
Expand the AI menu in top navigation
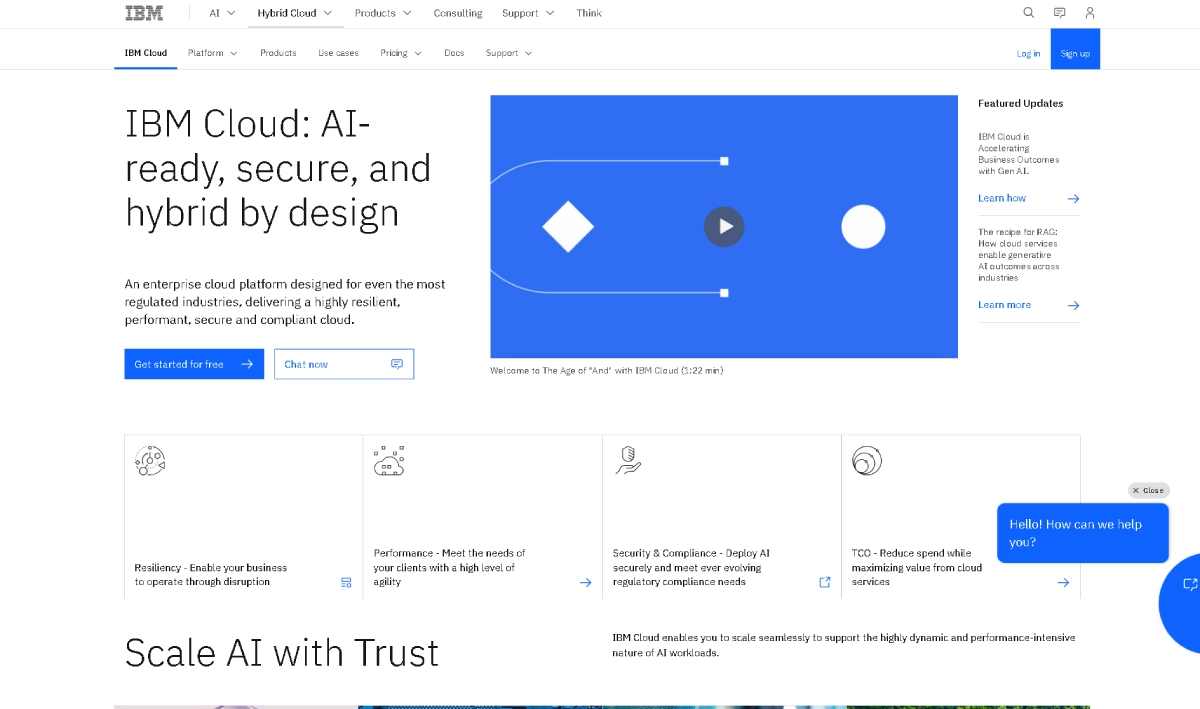222,13
